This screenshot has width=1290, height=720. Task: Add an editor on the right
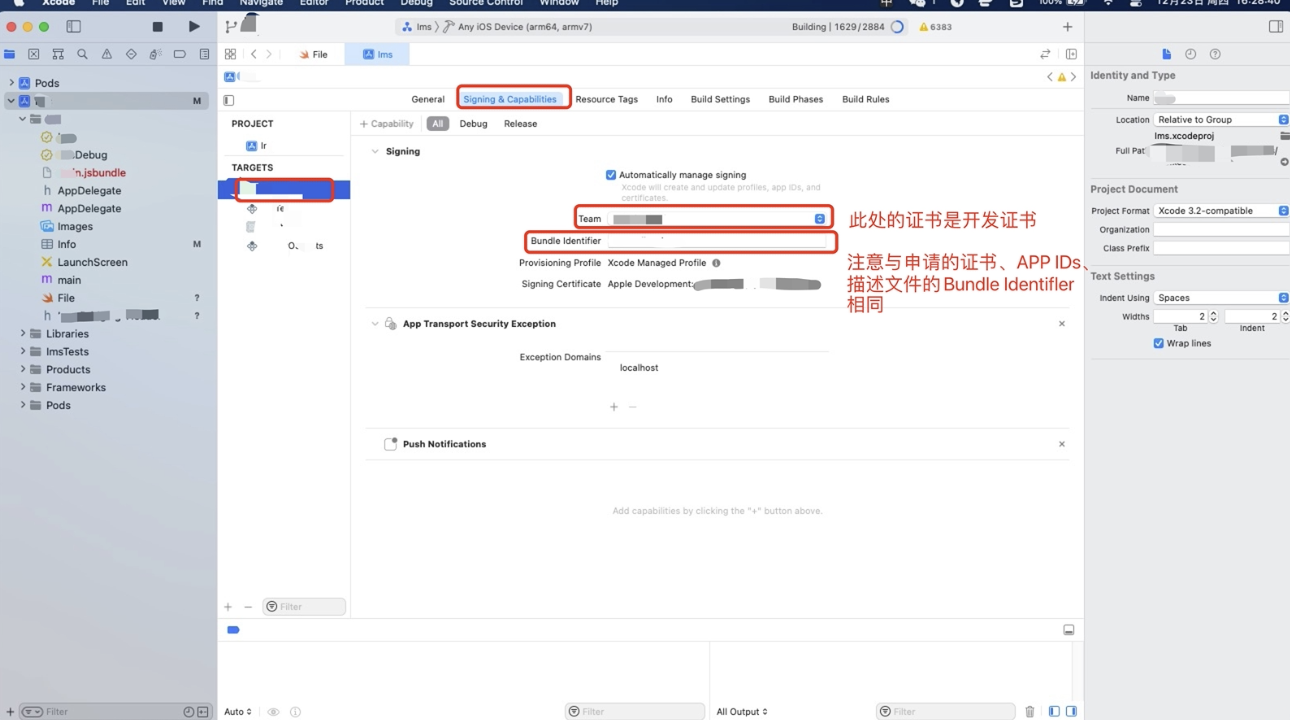pos(1071,54)
